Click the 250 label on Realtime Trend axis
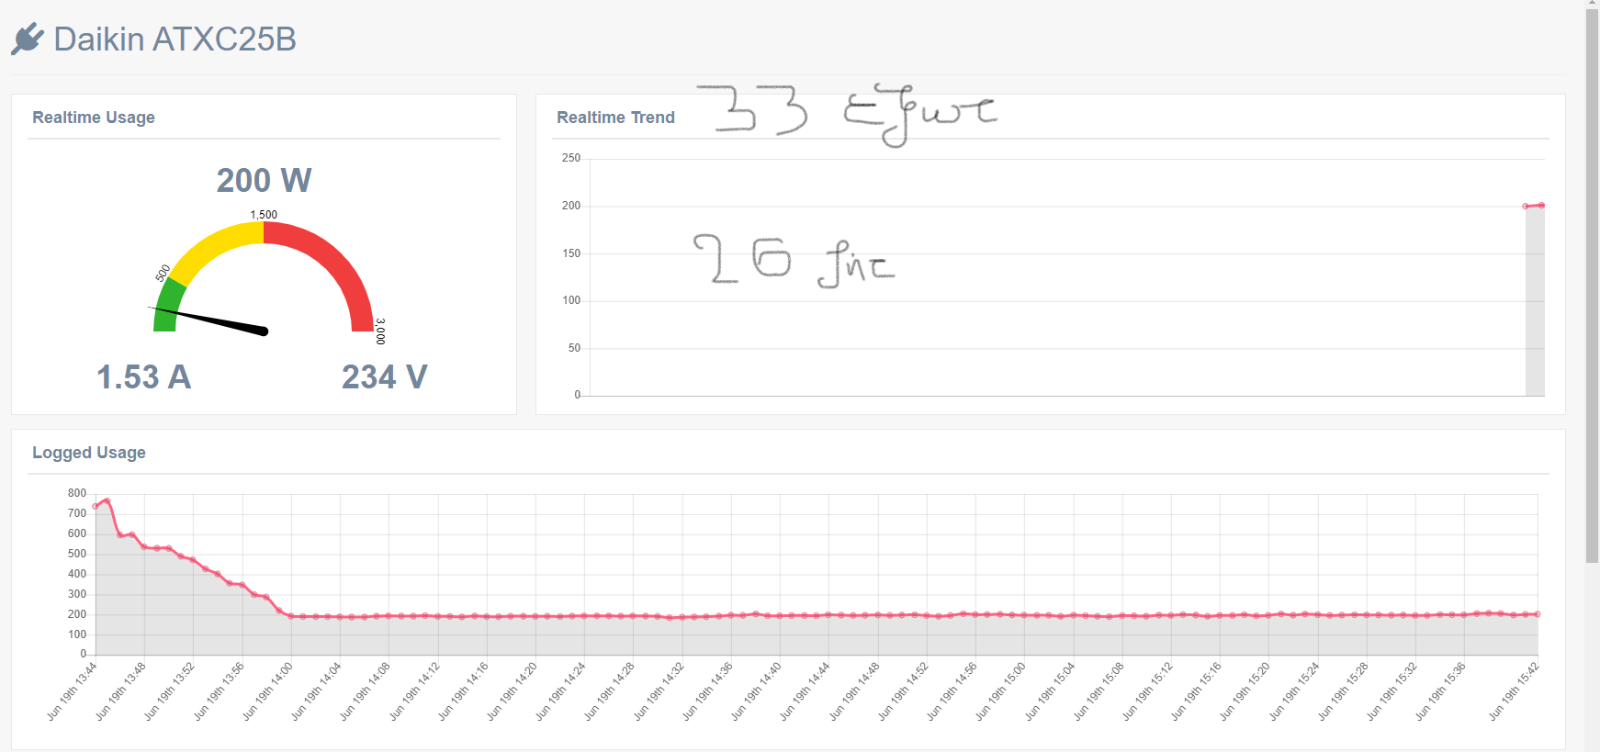Image resolution: width=1600 pixels, height=752 pixels. 571,158
